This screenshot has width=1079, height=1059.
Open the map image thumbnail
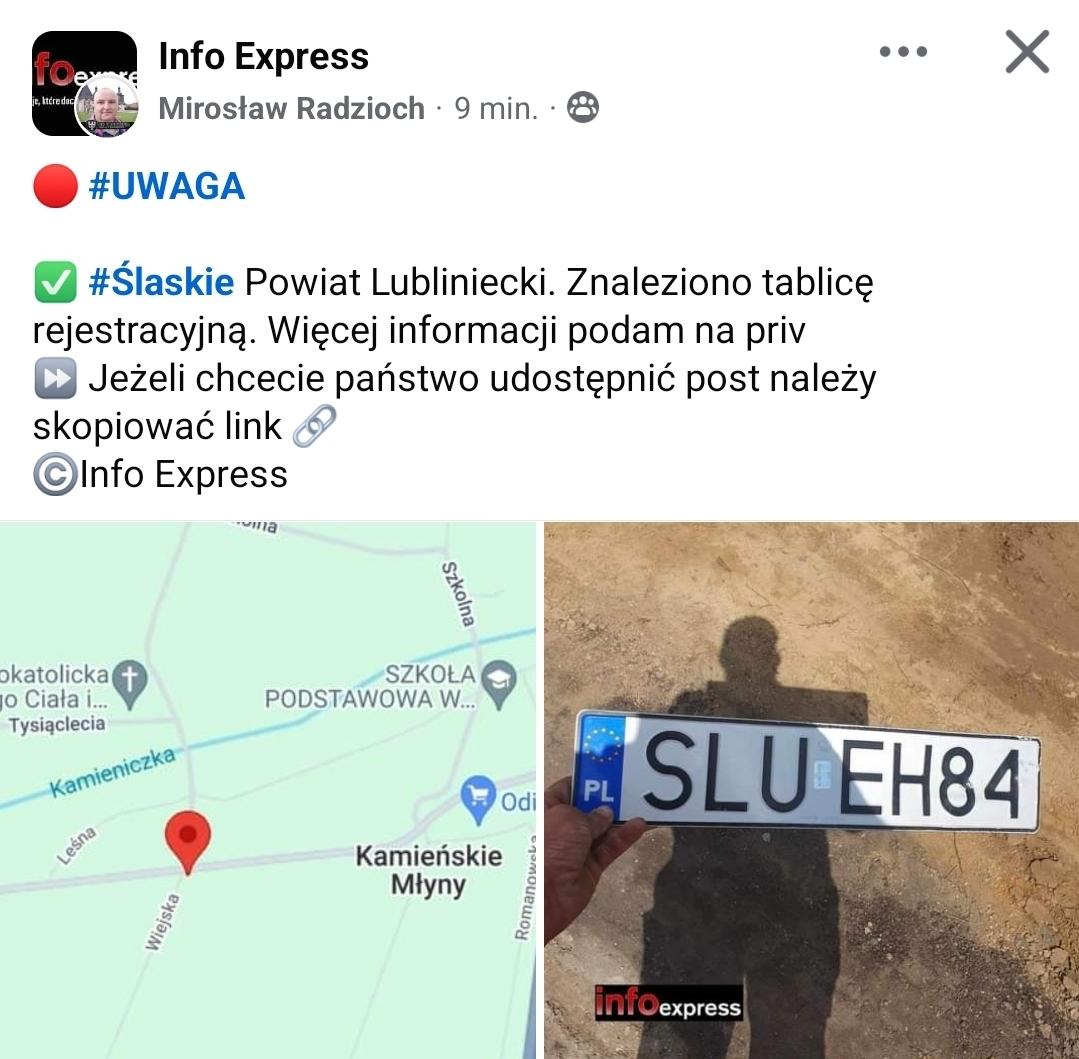[268, 790]
